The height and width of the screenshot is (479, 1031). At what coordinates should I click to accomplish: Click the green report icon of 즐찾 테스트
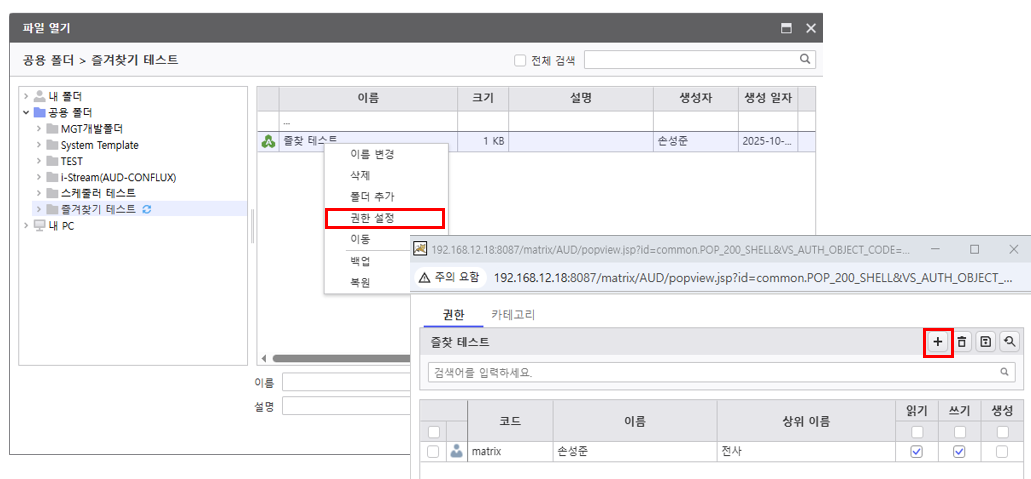coord(268,141)
